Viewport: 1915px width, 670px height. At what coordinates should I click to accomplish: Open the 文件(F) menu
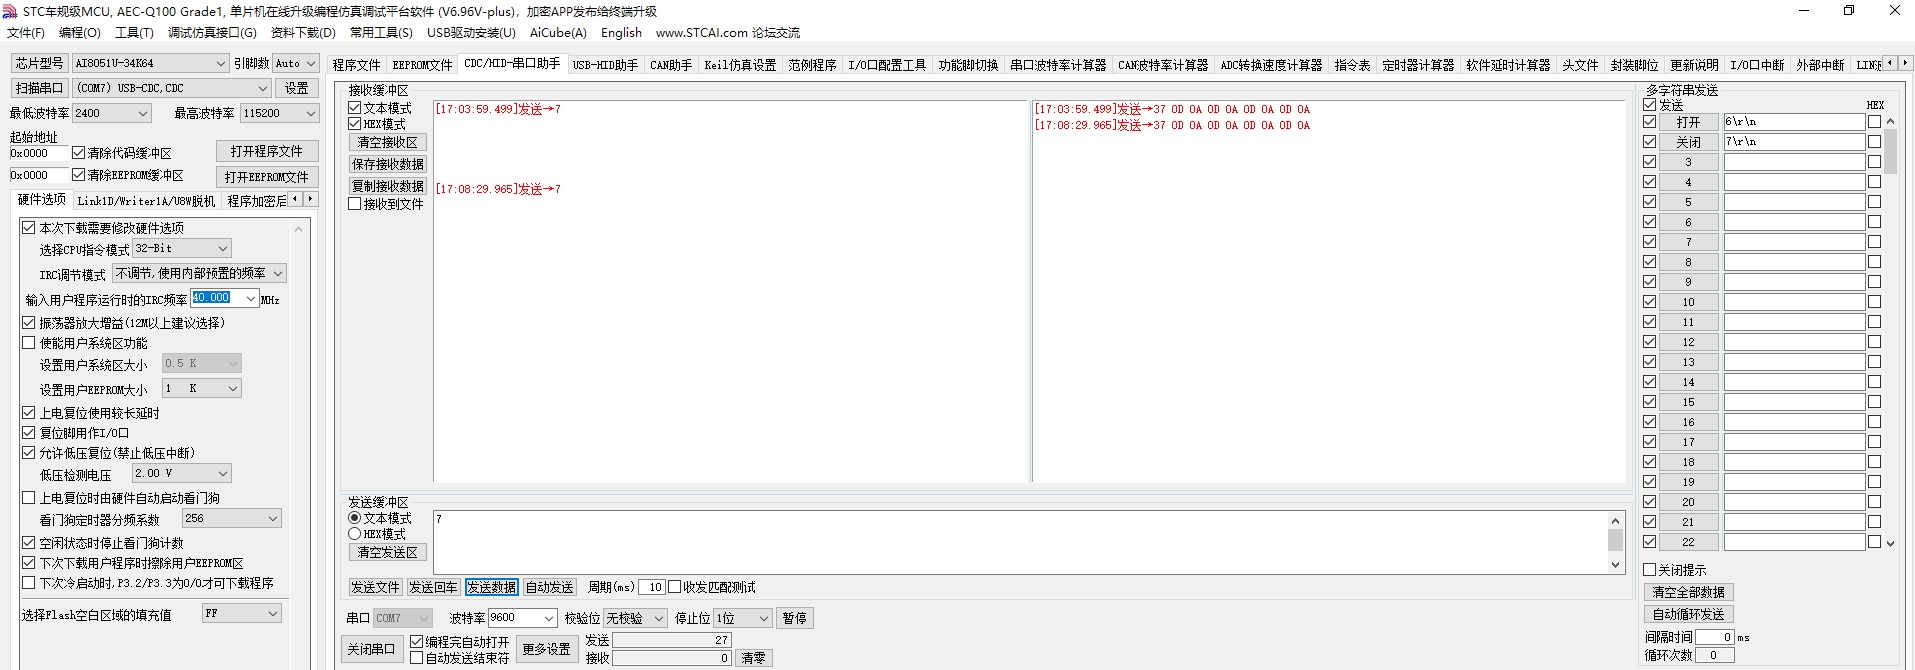26,33
